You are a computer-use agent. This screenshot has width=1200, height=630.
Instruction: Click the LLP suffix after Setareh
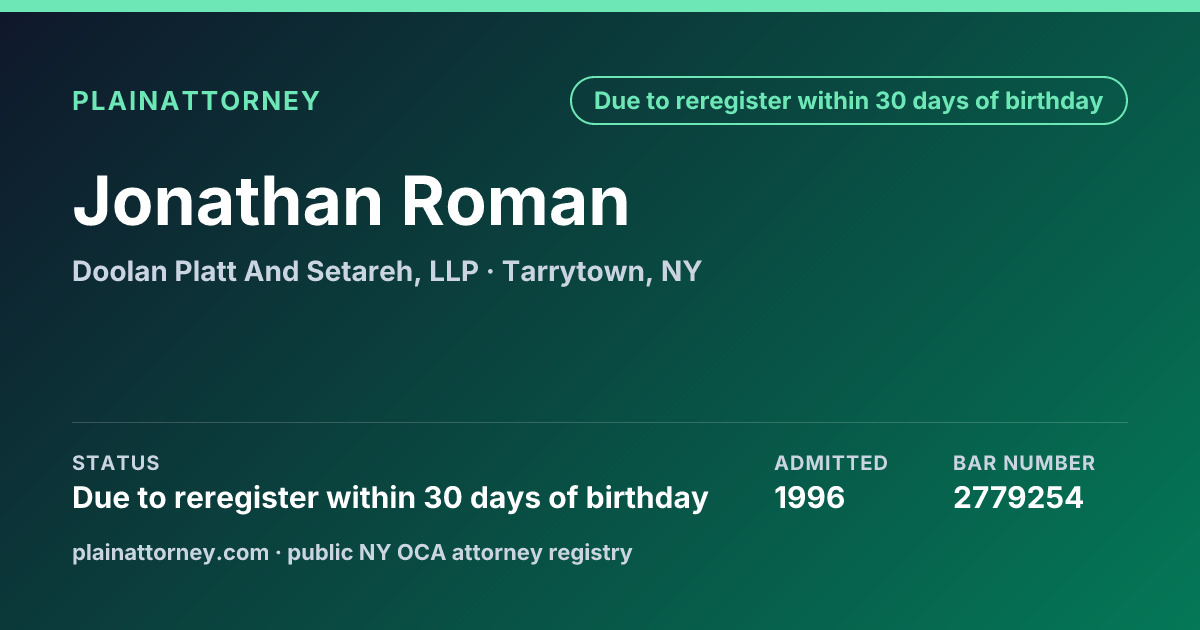point(453,272)
